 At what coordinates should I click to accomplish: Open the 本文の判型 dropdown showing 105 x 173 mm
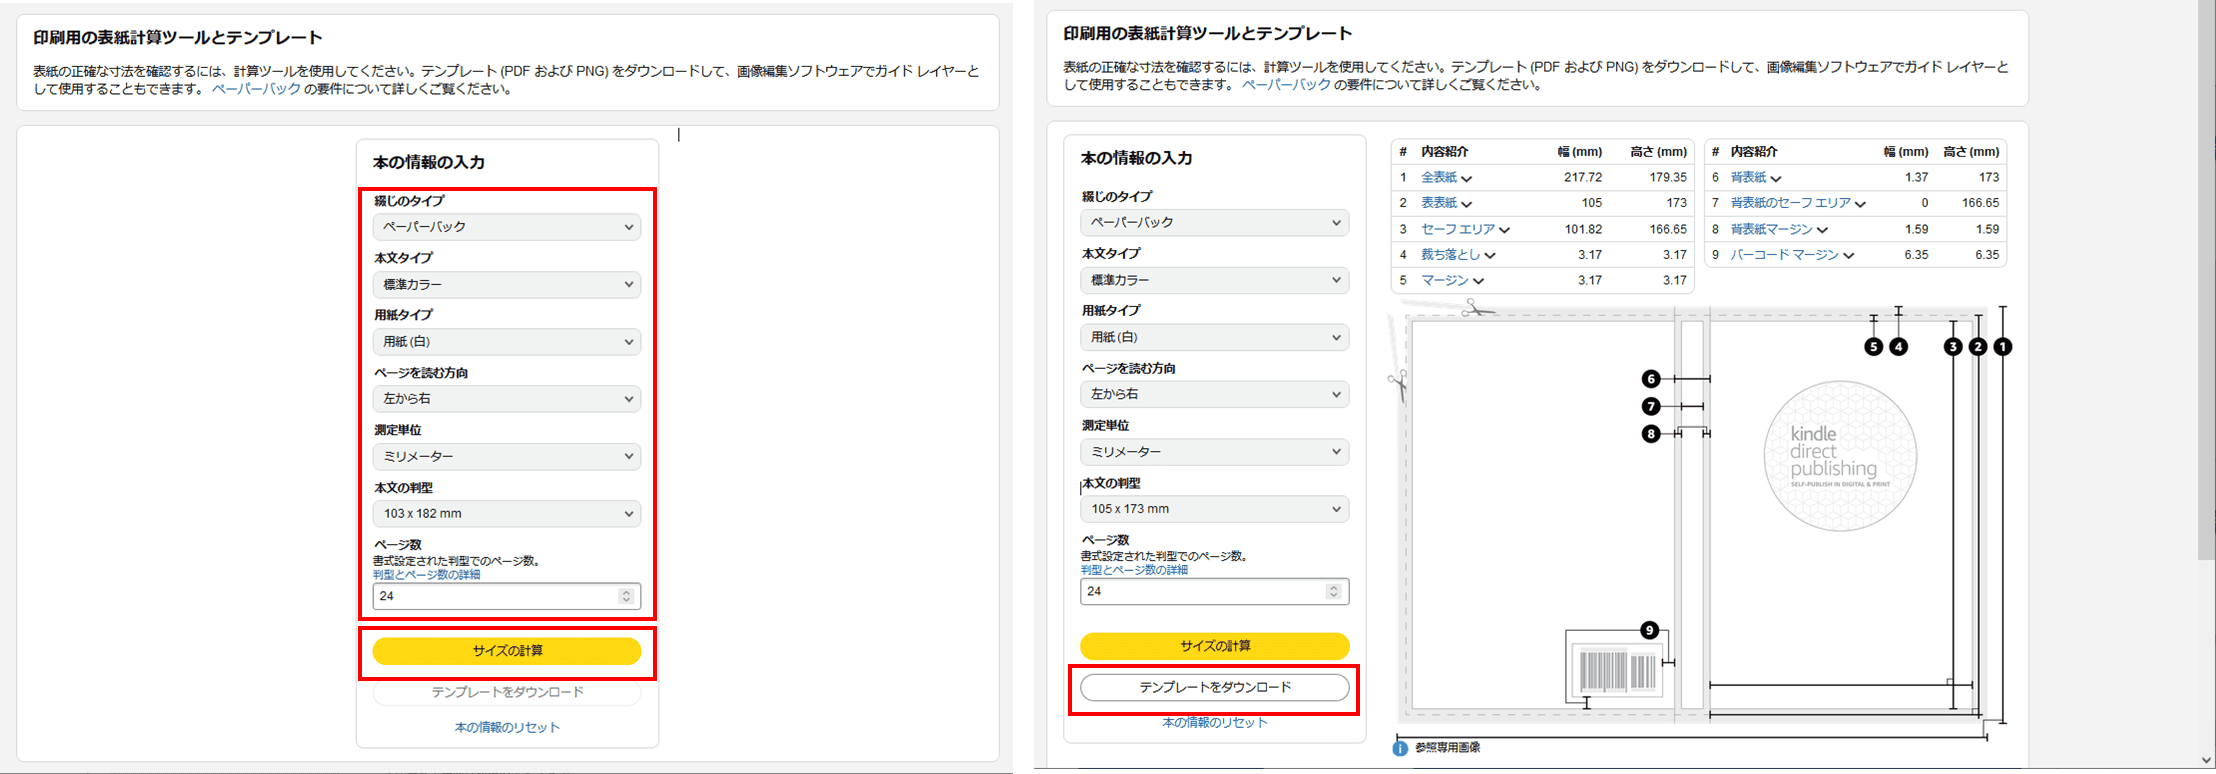(1214, 509)
